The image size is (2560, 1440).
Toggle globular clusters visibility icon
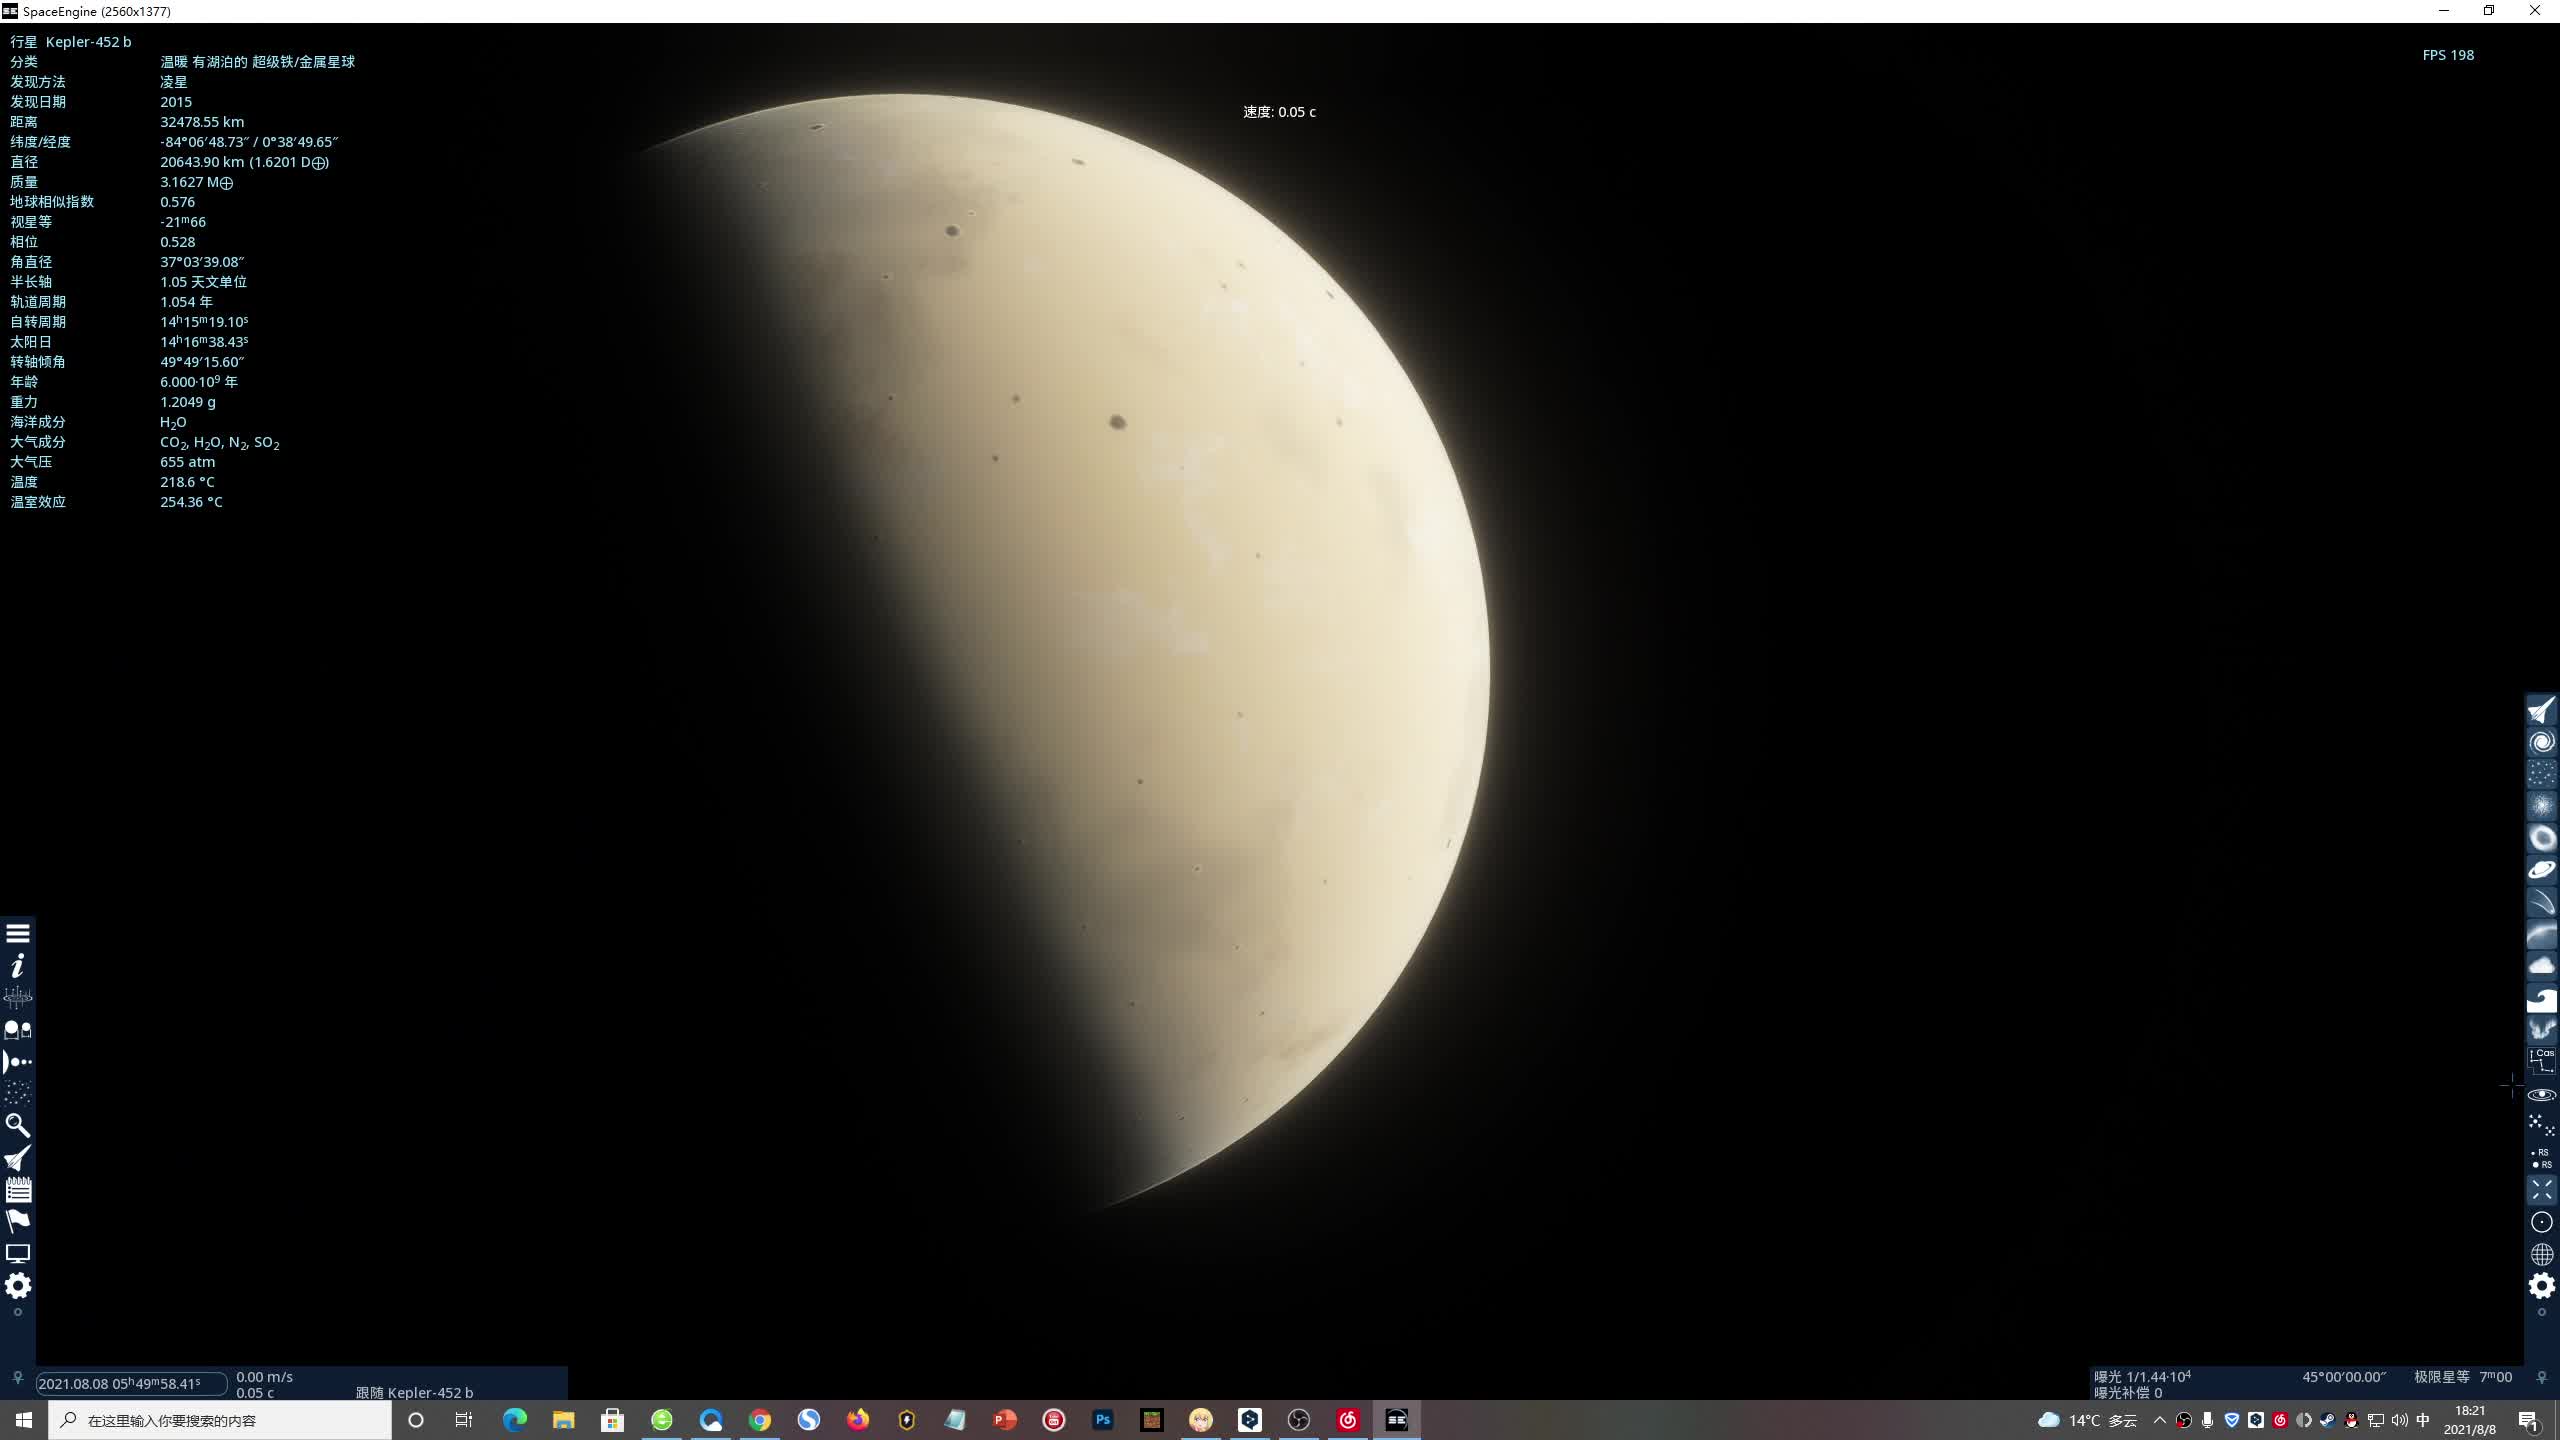(x=2542, y=806)
